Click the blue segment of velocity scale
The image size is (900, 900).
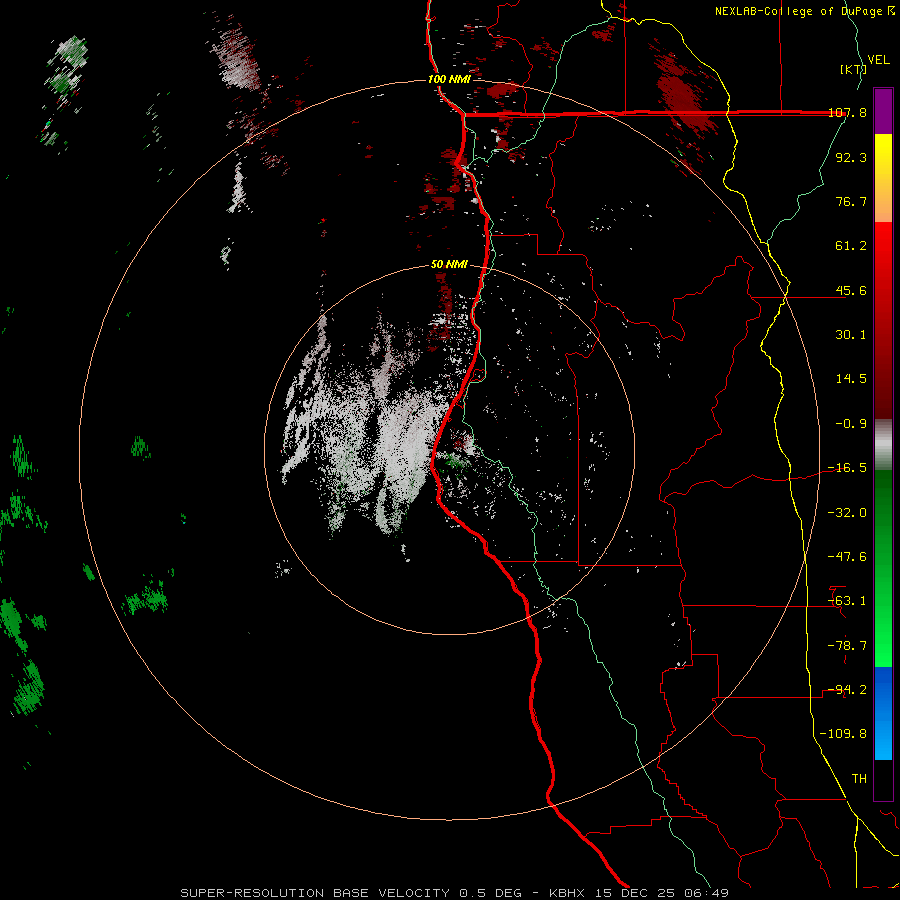click(883, 713)
